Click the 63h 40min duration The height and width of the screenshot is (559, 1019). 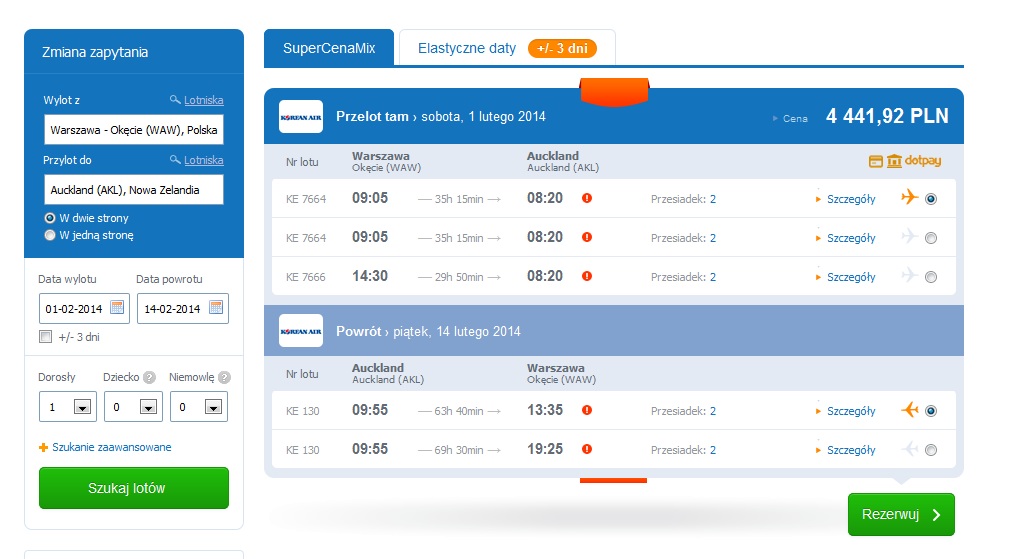click(x=459, y=411)
